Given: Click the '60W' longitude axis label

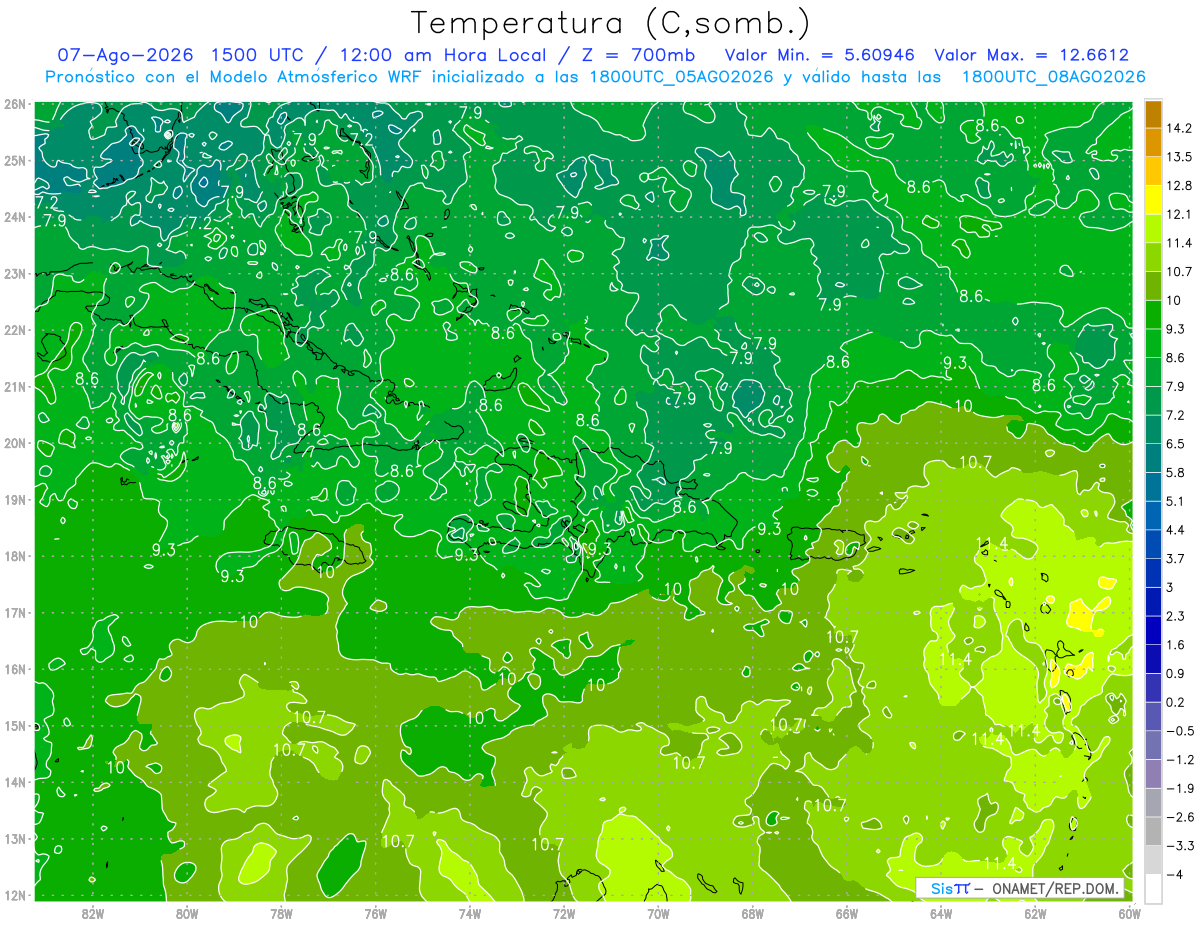Looking at the screenshot, I should click(x=1128, y=913).
